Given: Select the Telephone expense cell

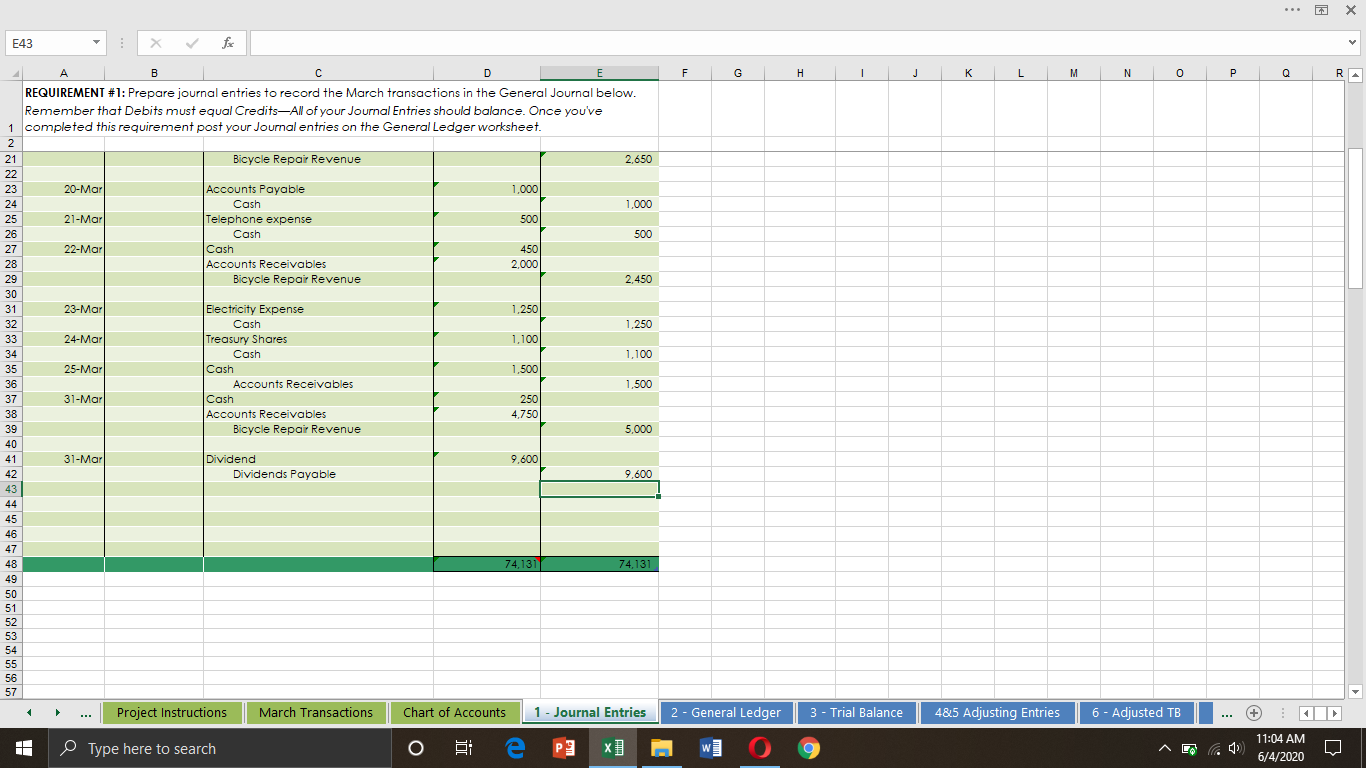Looking at the screenshot, I should 318,219.
